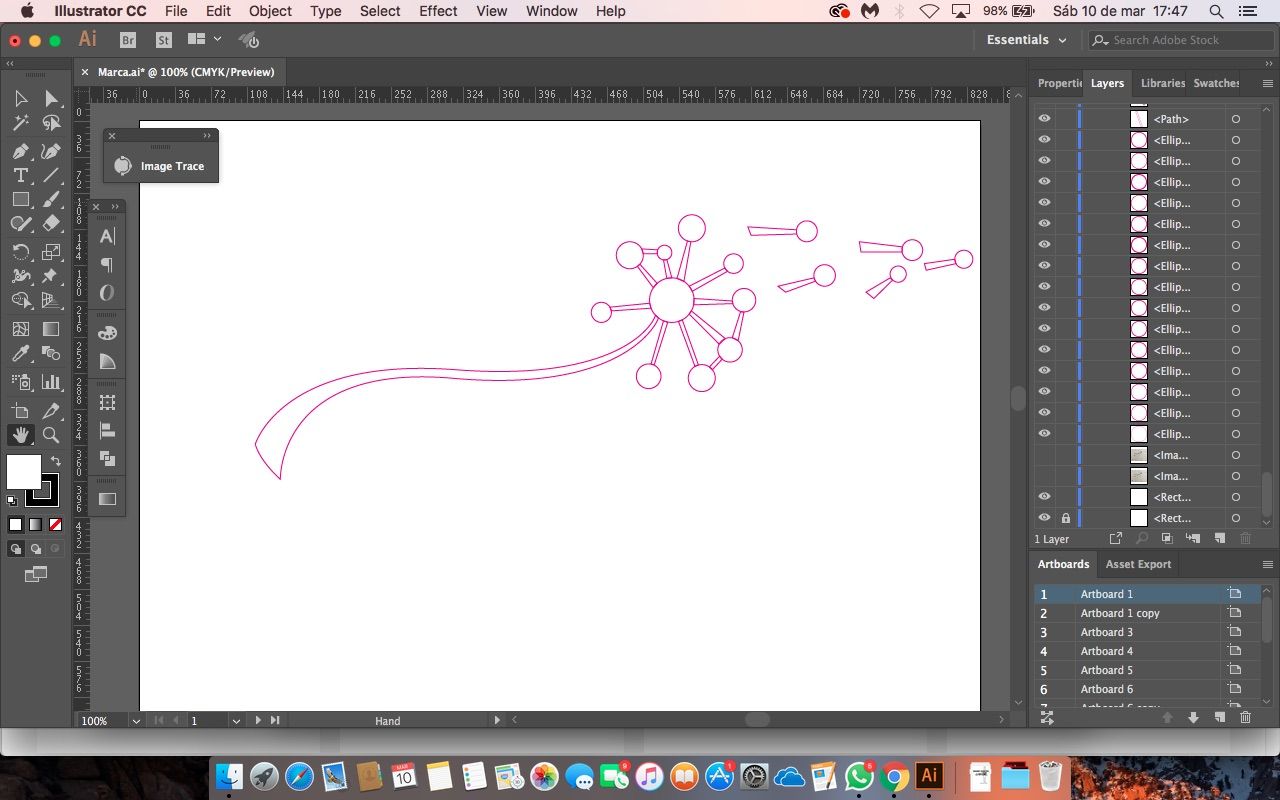Click the next artboard navigation button

click(x=258, y=720)
